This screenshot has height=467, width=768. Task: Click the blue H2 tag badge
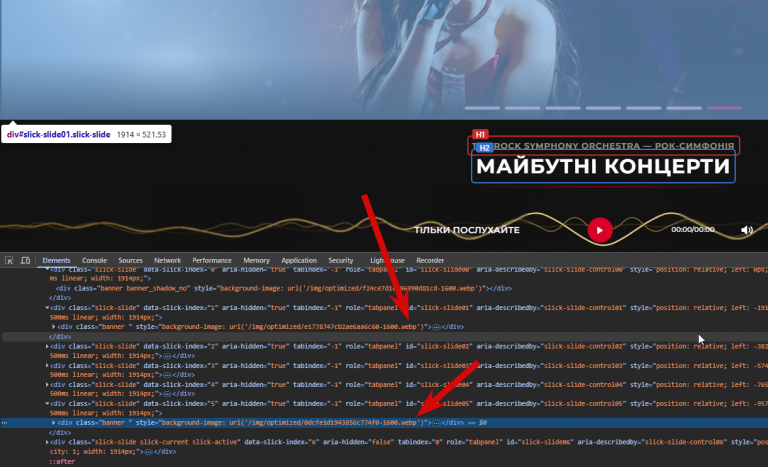click(484, 147)
